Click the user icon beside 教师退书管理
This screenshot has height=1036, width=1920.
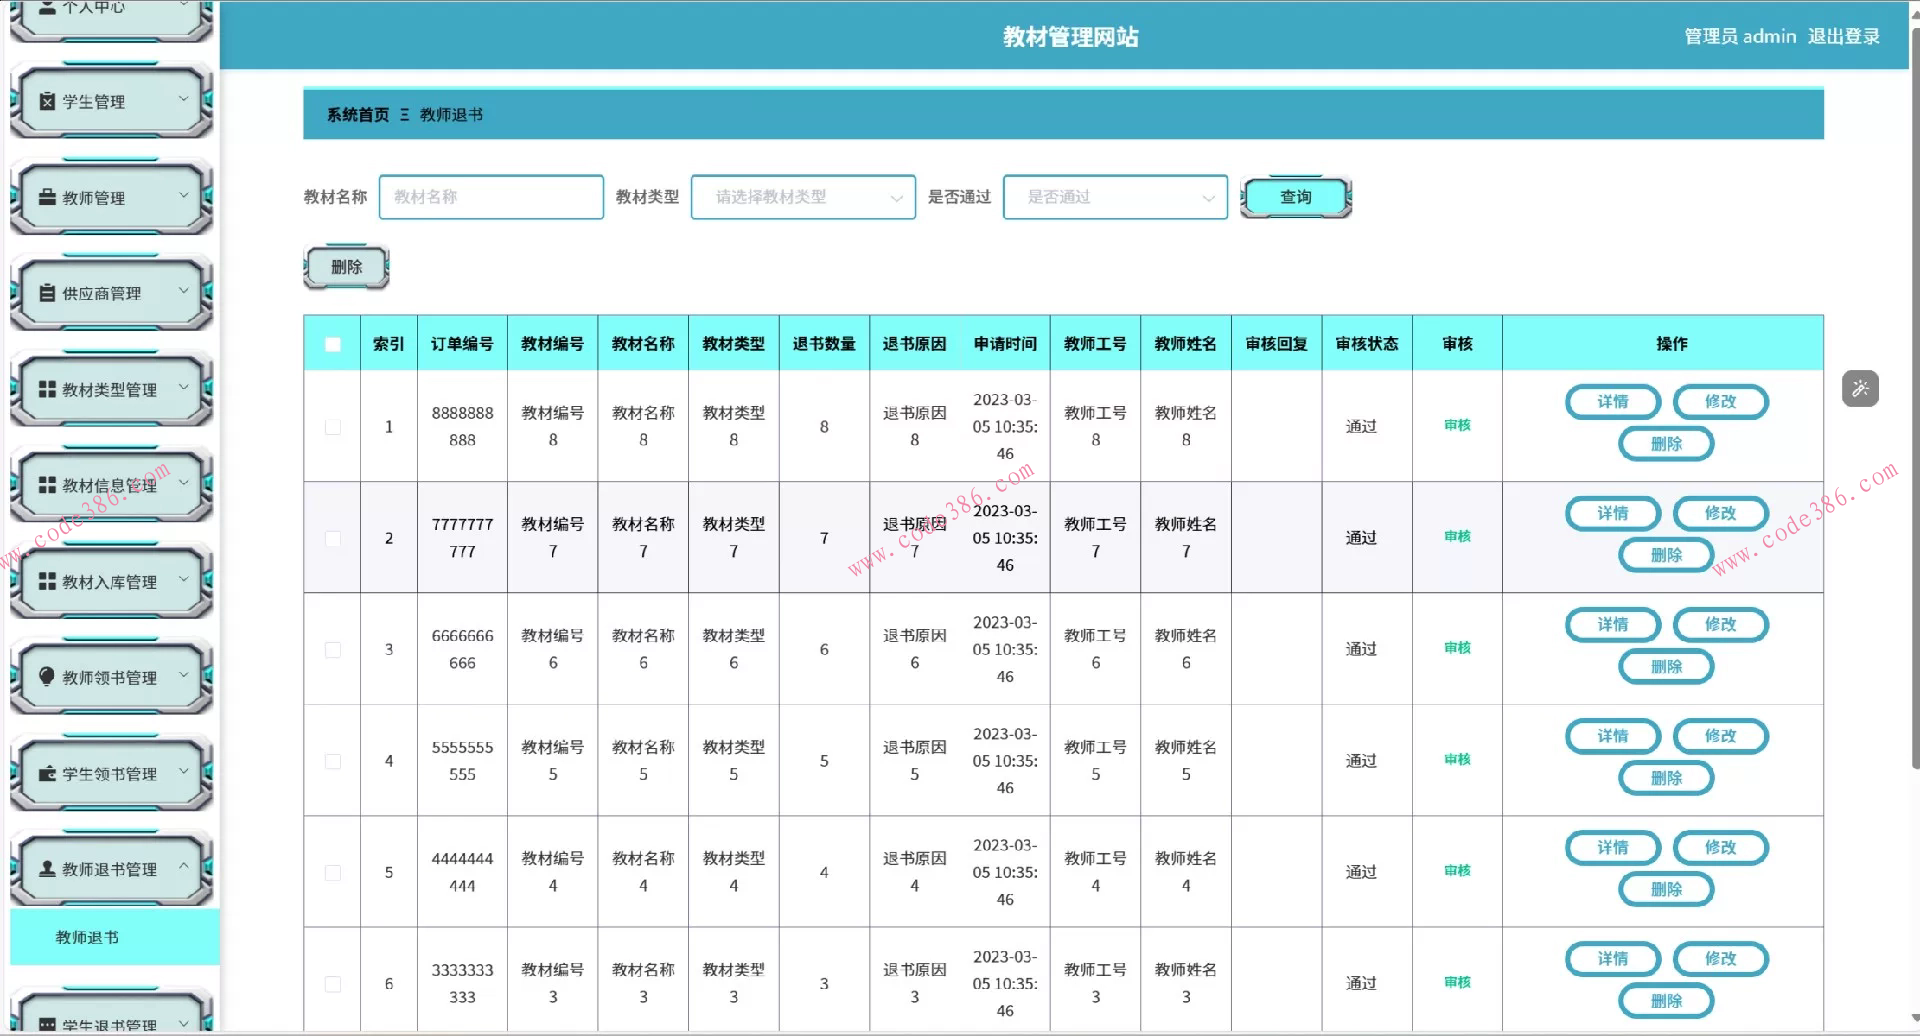coord(47,869)
